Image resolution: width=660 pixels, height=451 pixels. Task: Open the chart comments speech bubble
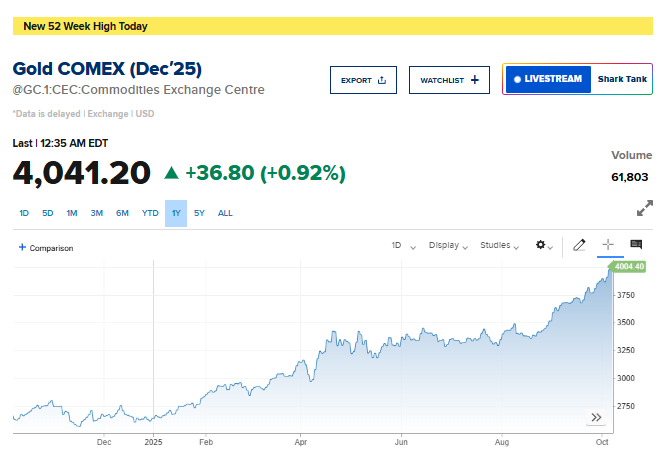tap(636, 245)
